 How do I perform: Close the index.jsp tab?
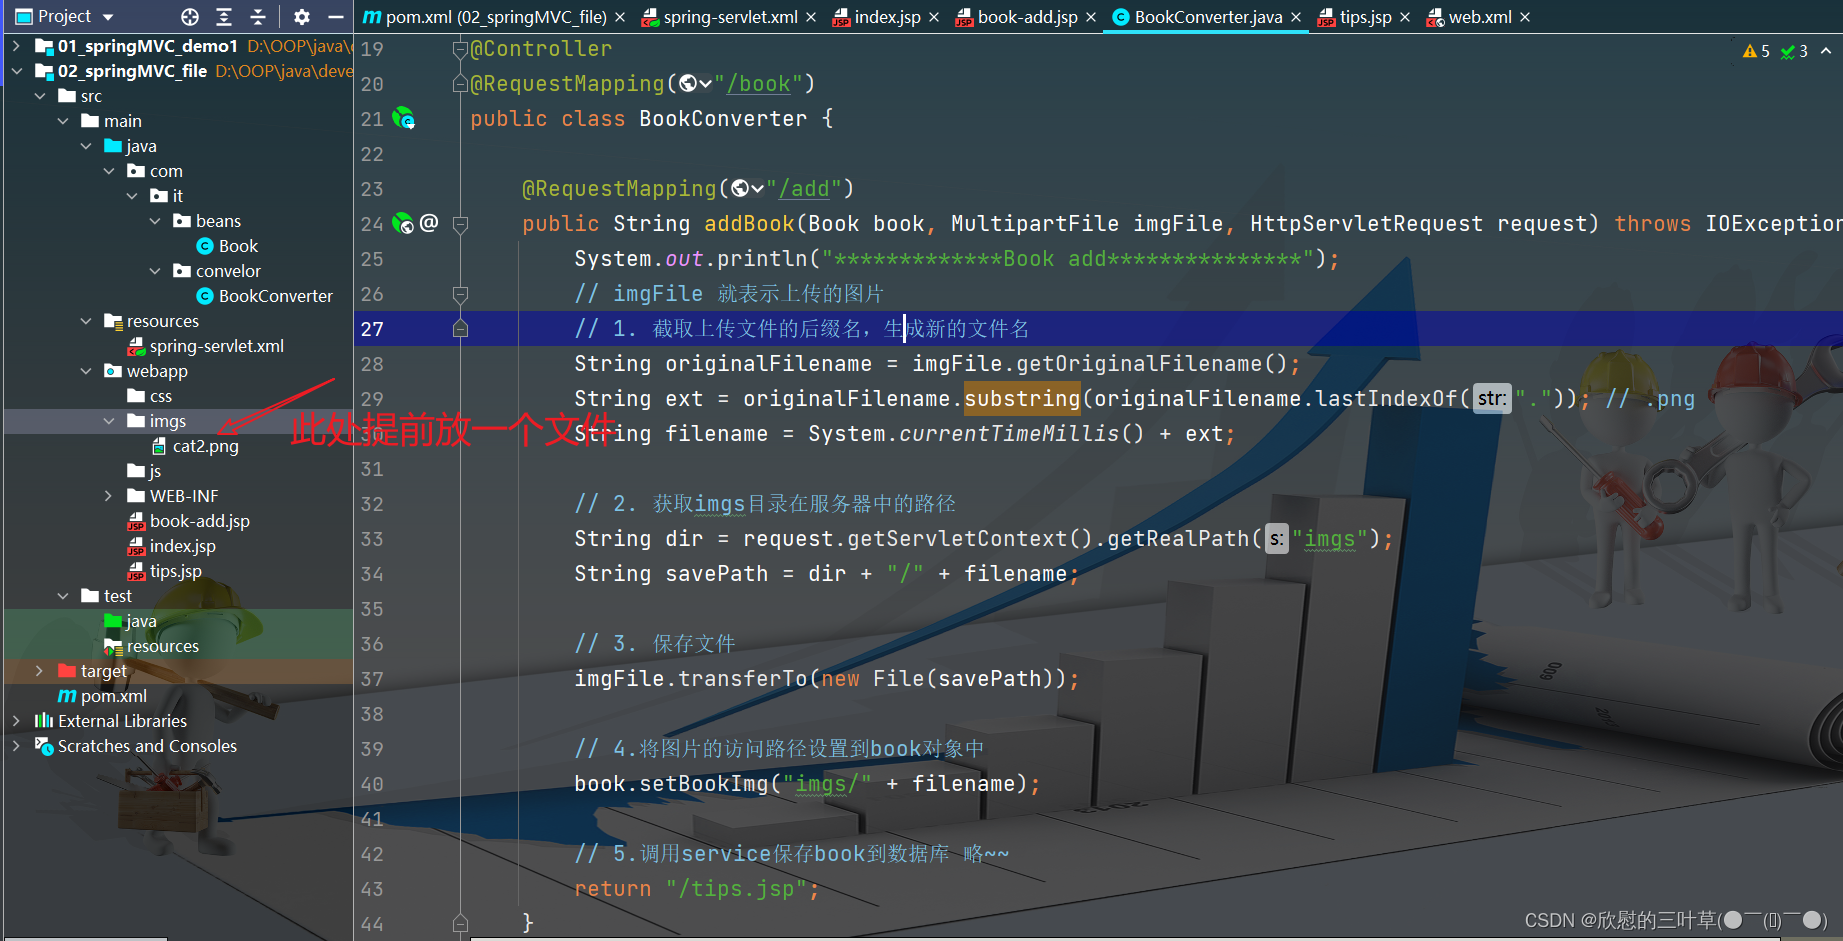tap(934, 17)
